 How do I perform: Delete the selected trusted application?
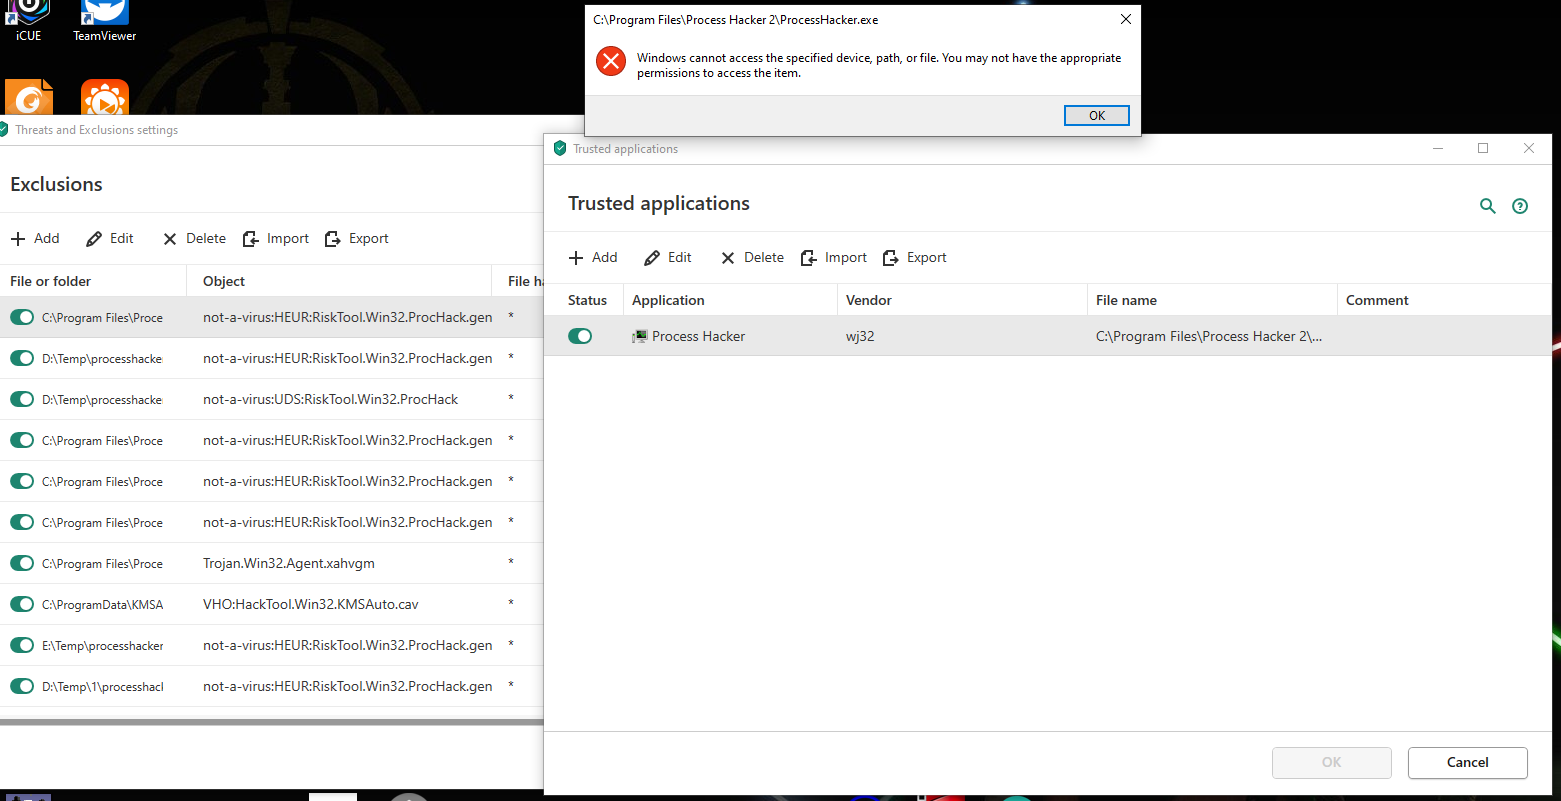[x=752, y=258]
